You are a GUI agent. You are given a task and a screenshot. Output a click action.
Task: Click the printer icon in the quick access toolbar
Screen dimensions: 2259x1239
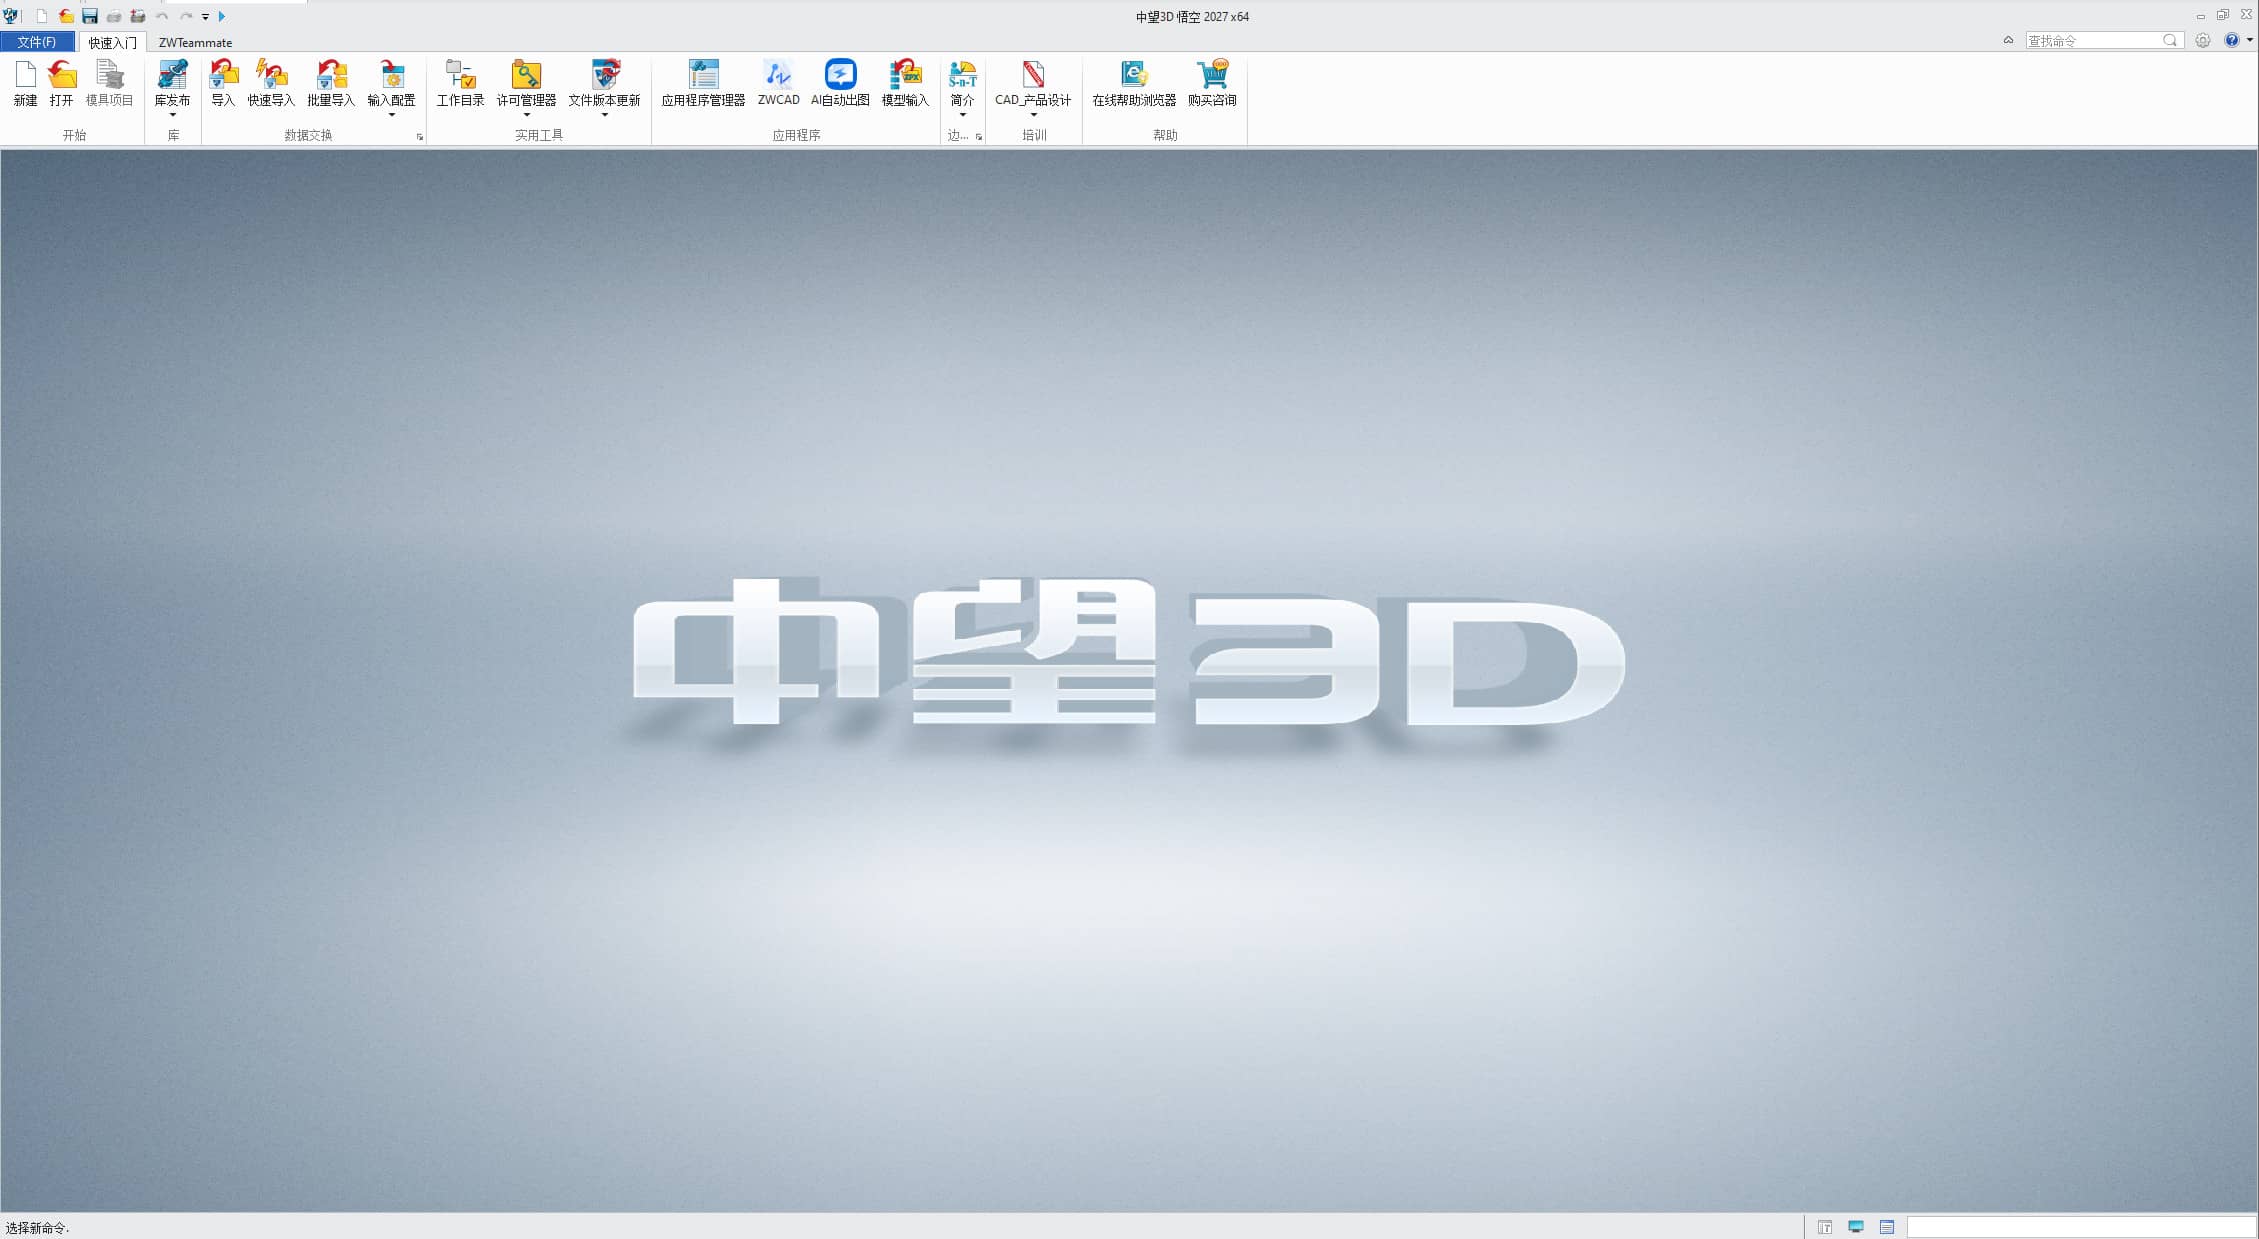pos(114,16)
